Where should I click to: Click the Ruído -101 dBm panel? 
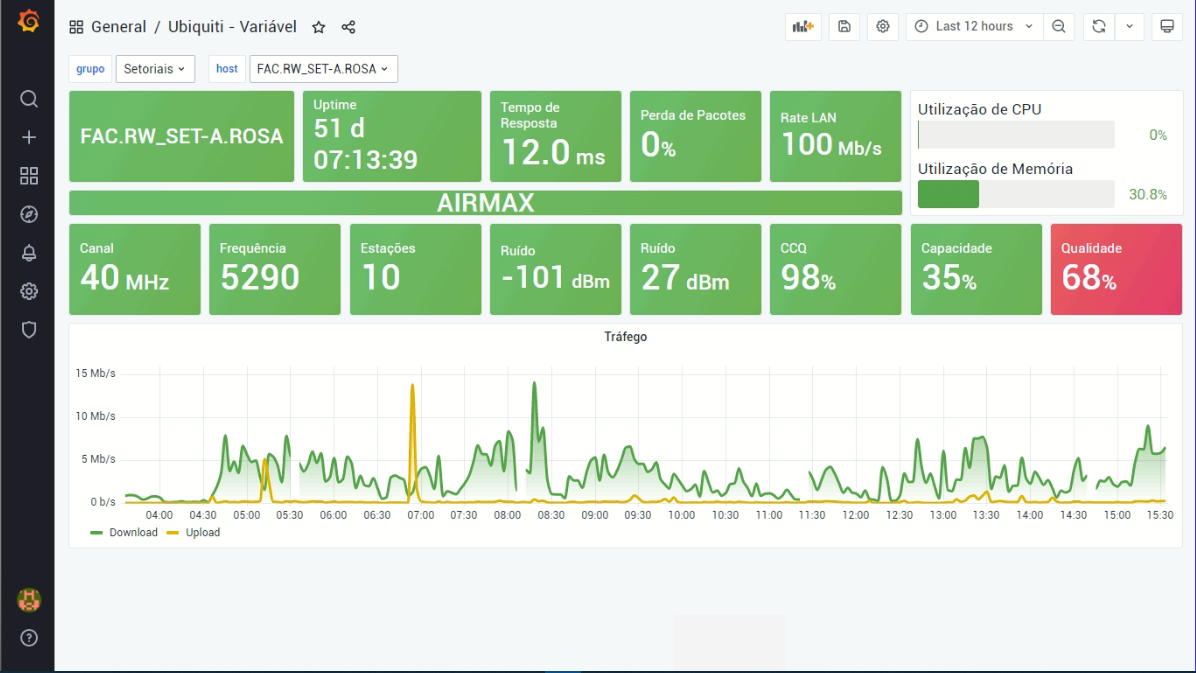[x=555, y=269]
